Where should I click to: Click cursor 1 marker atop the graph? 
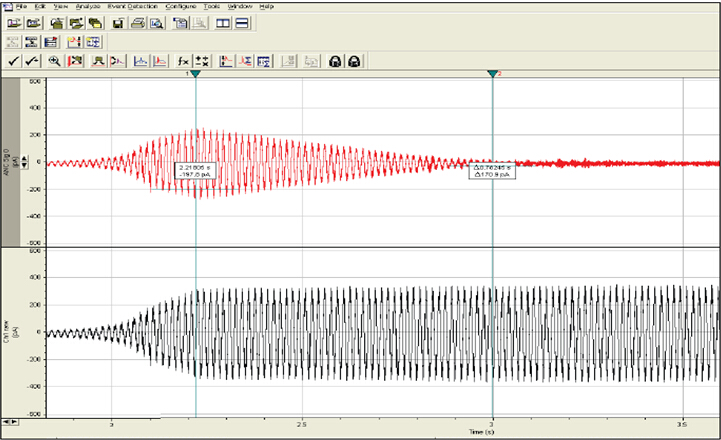point(195,75)
